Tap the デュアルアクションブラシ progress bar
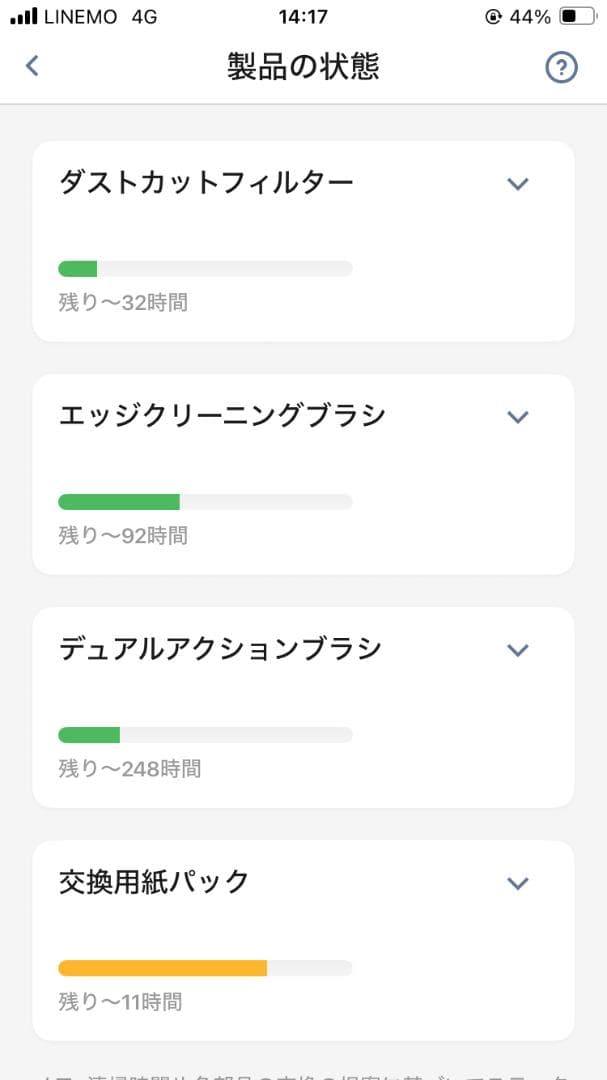607x1080 pixels. [205, 735]
